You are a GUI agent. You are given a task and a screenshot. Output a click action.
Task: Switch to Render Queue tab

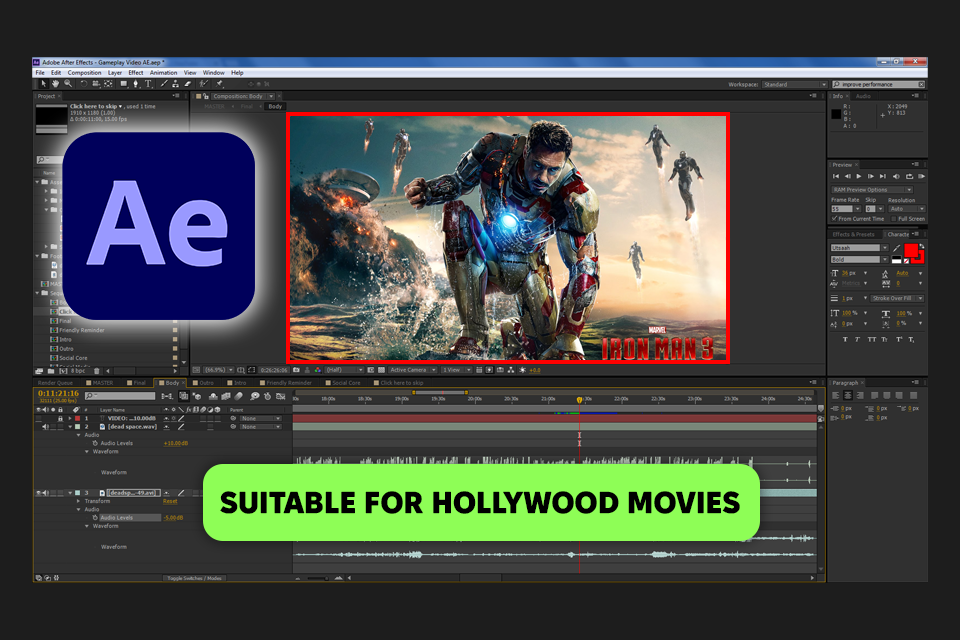click(55, 383)
